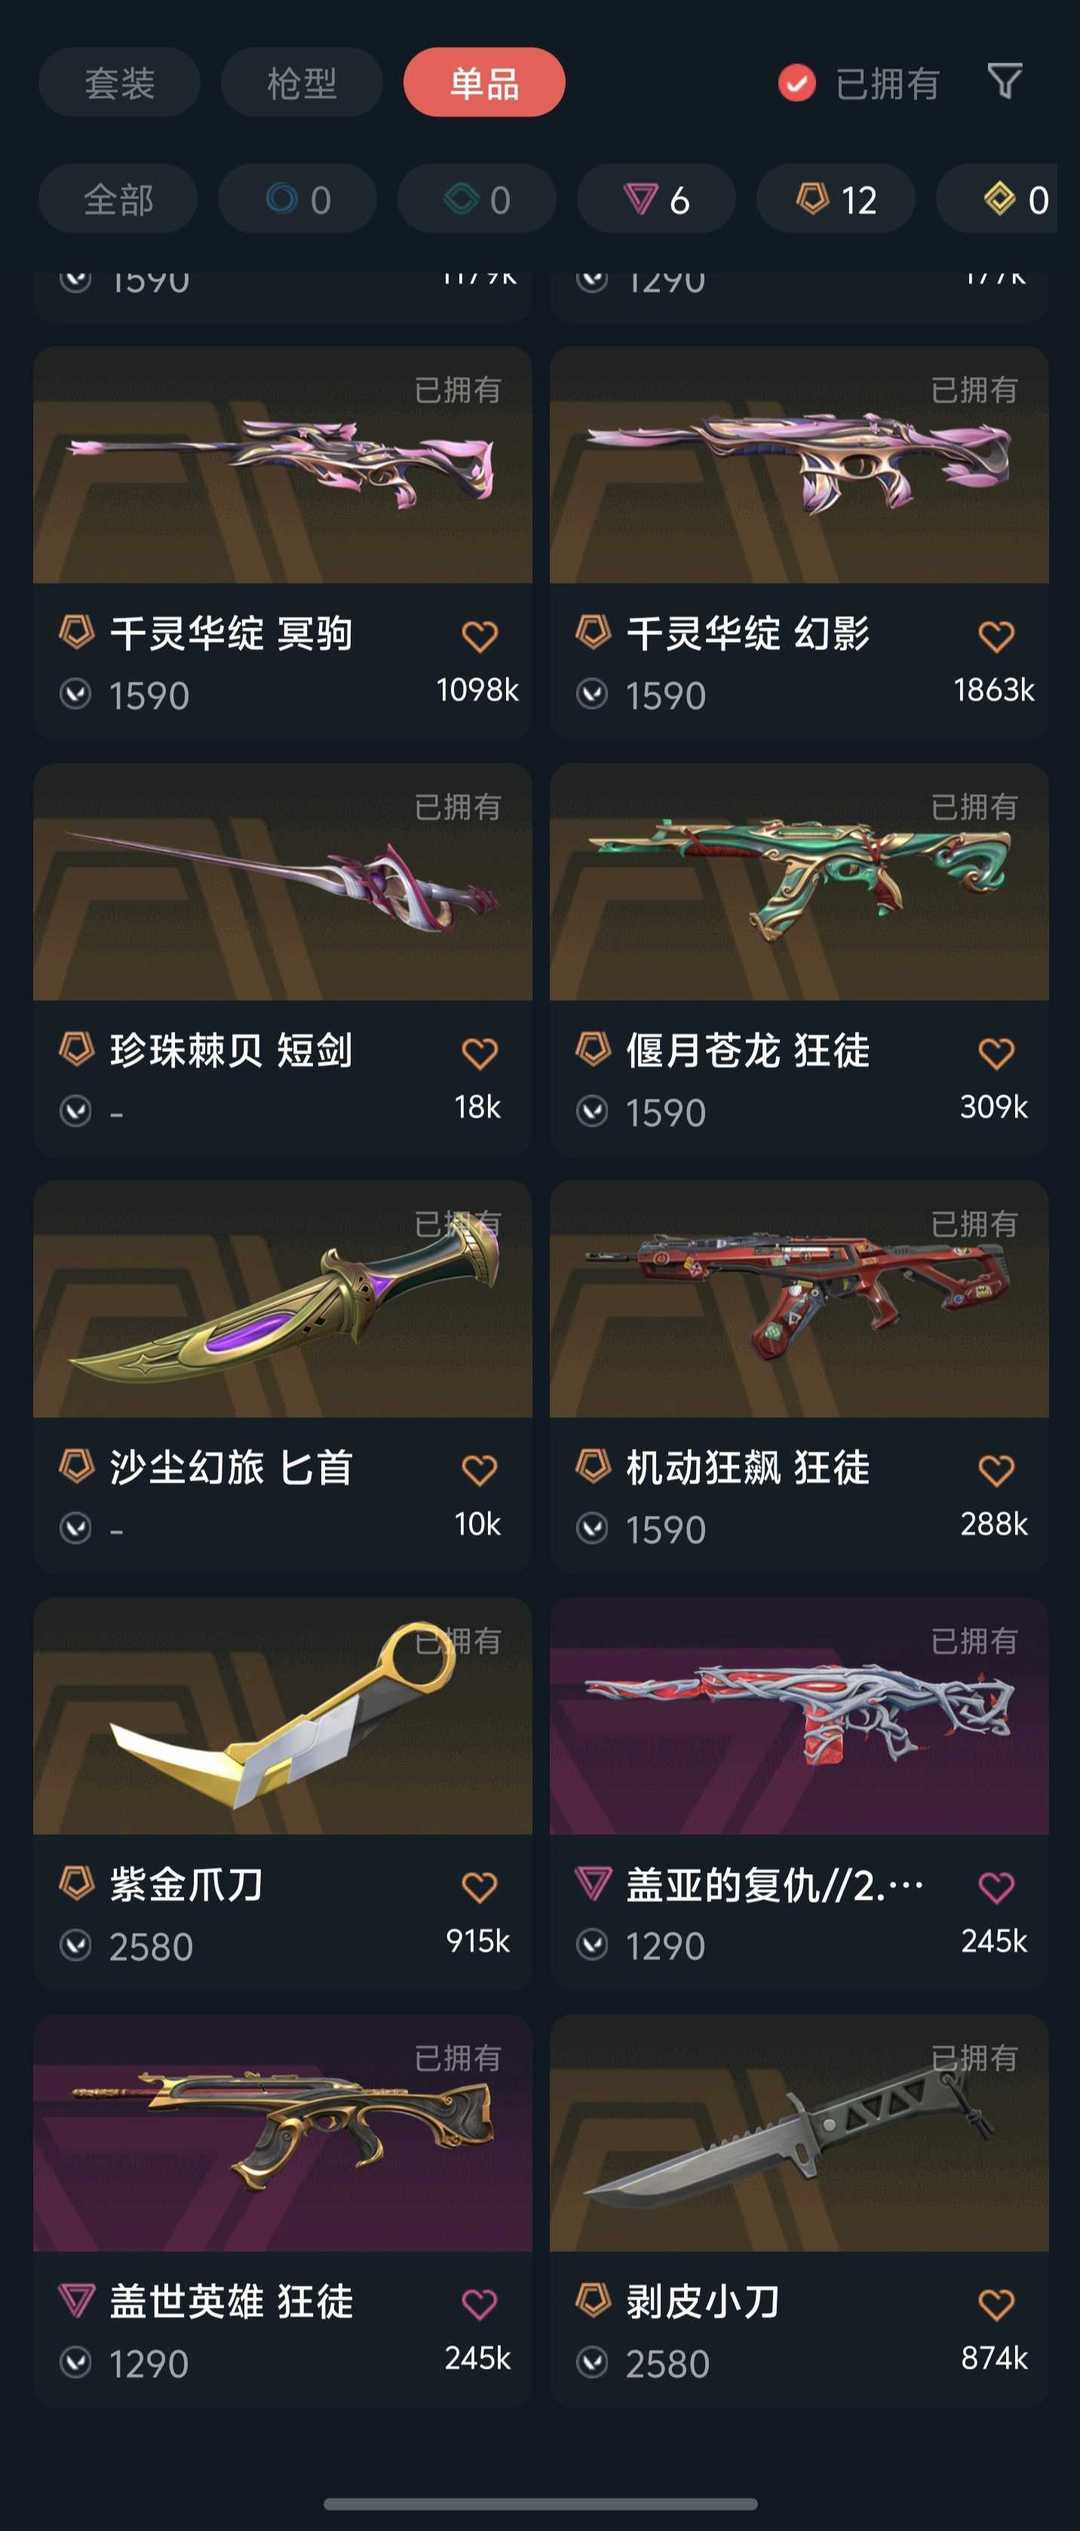Tap heart on 沙尘幻旅 匕首
This screenshot has width=1080, height=2531.
click(480, 1470)
